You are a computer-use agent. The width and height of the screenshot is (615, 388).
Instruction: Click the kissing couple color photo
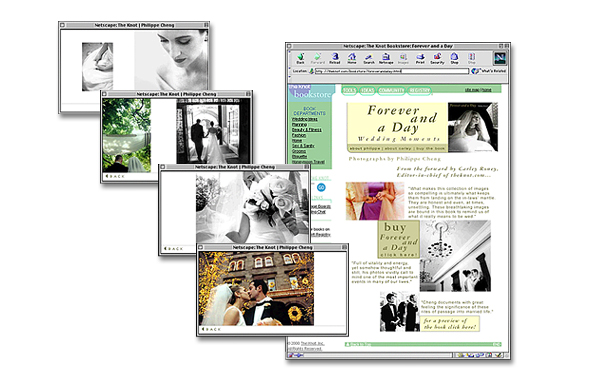pyautogui.click(x=256, y=288)
